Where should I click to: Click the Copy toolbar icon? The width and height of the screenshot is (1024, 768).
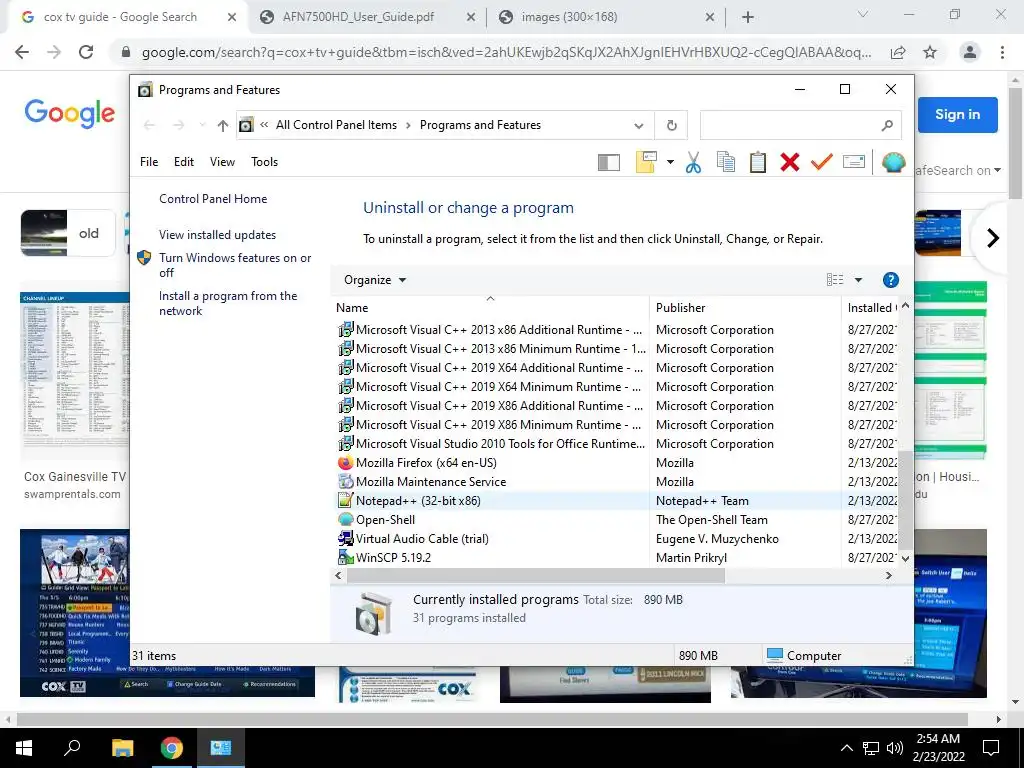coord(726,162)
